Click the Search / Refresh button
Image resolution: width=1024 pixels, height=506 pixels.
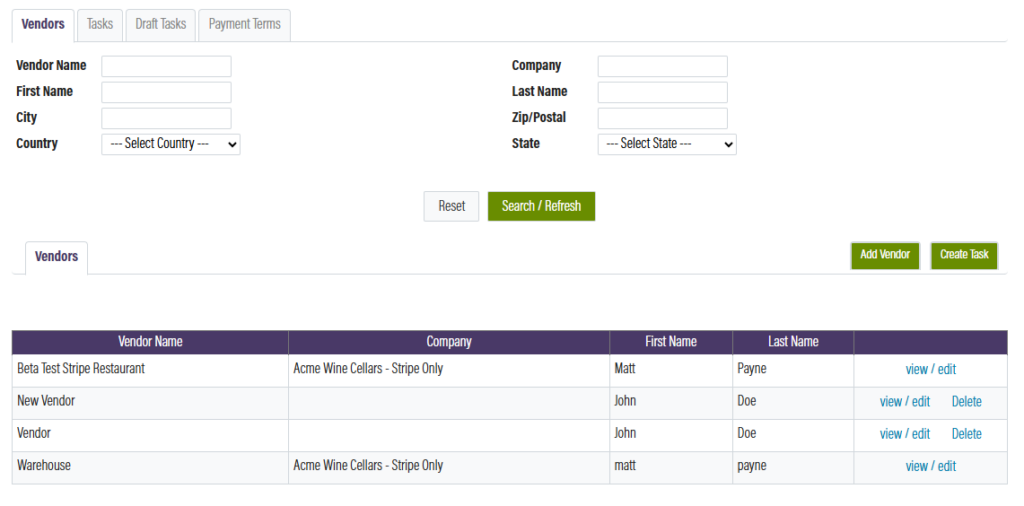point(541,206)
